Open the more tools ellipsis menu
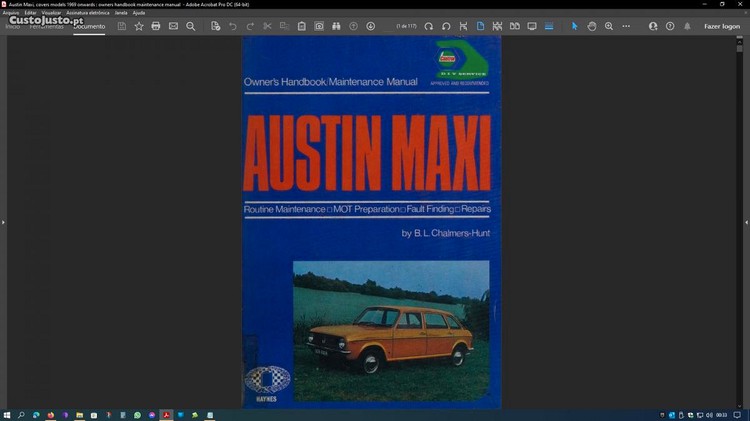Screen dimensions: 750x421 627,26
